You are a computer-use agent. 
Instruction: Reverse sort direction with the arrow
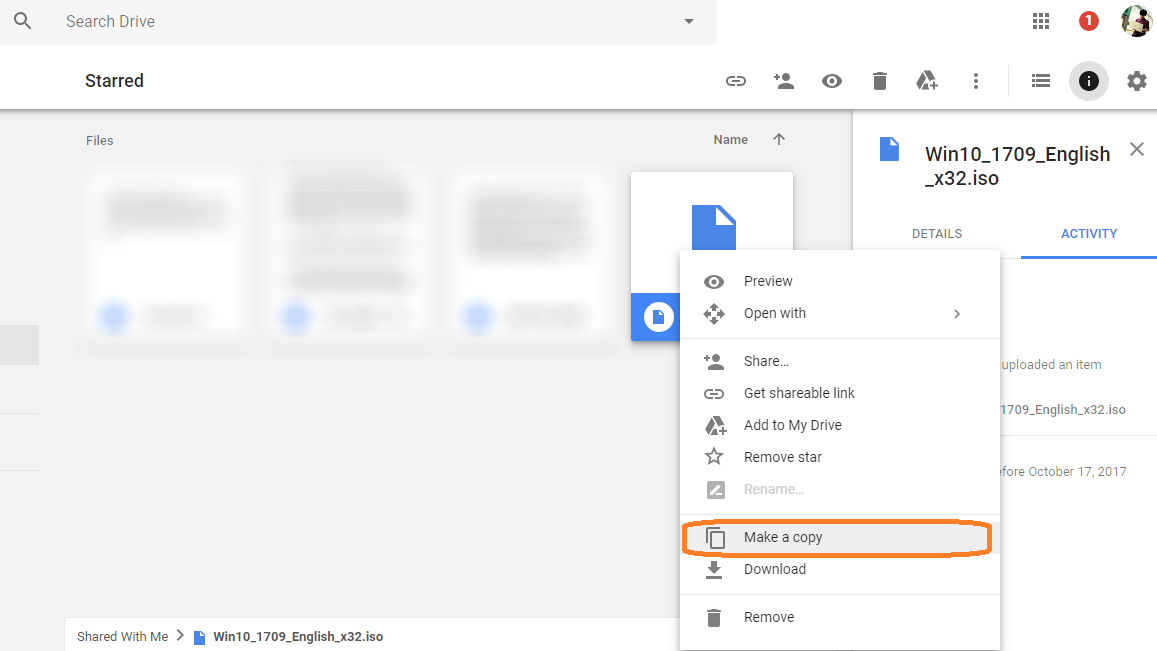(779, 140)
